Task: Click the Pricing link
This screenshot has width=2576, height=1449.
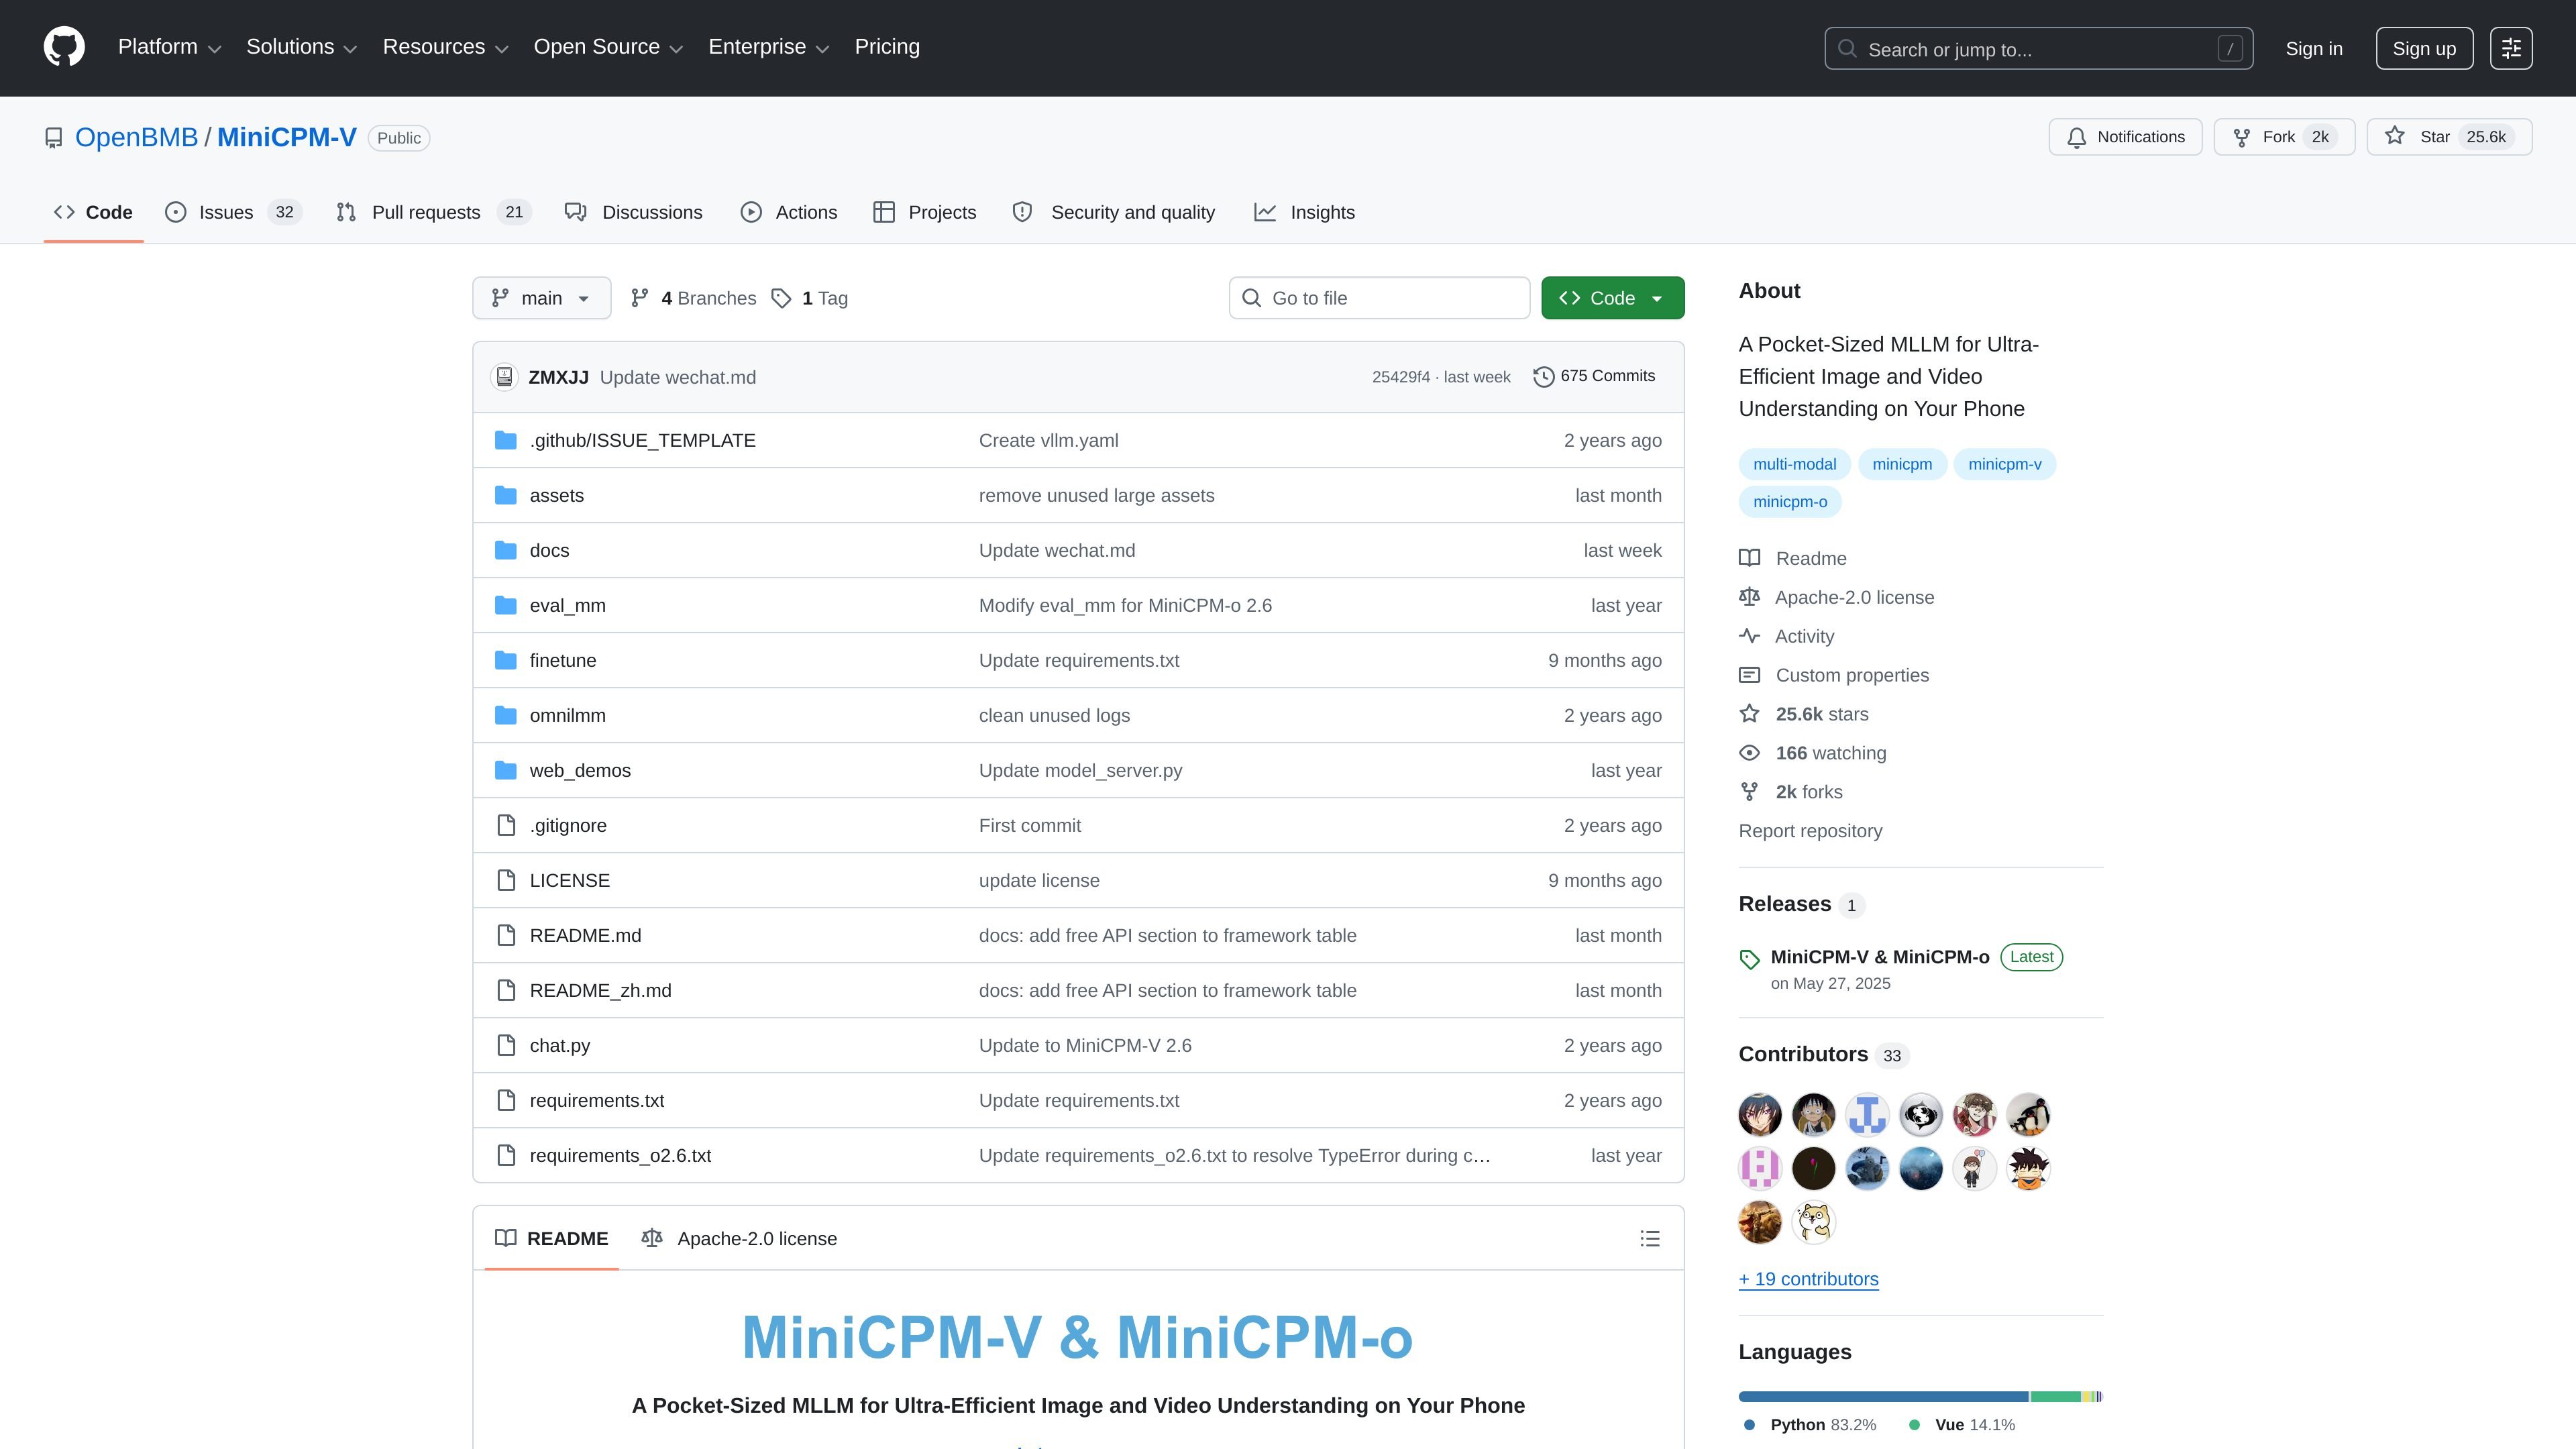Action: click(887, 47)
